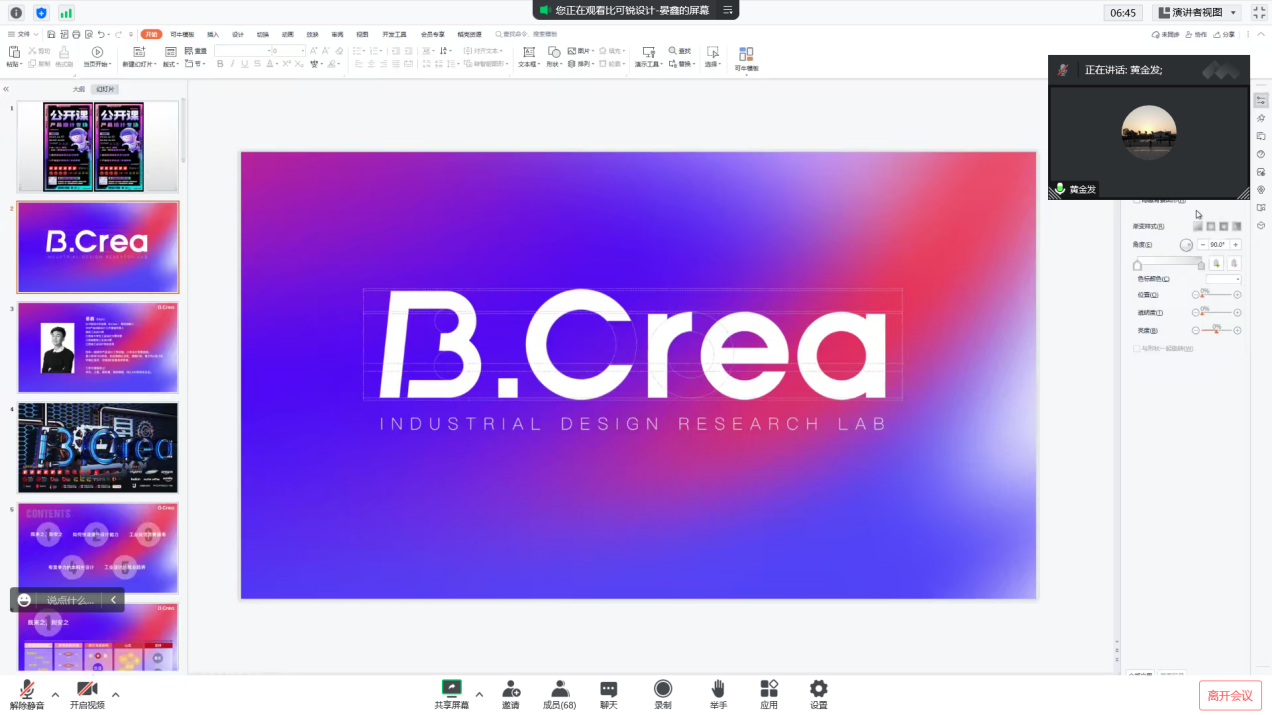The image size is (1272, 715).
Task: Click the 分享 share button
Action: click(1225, 34)
